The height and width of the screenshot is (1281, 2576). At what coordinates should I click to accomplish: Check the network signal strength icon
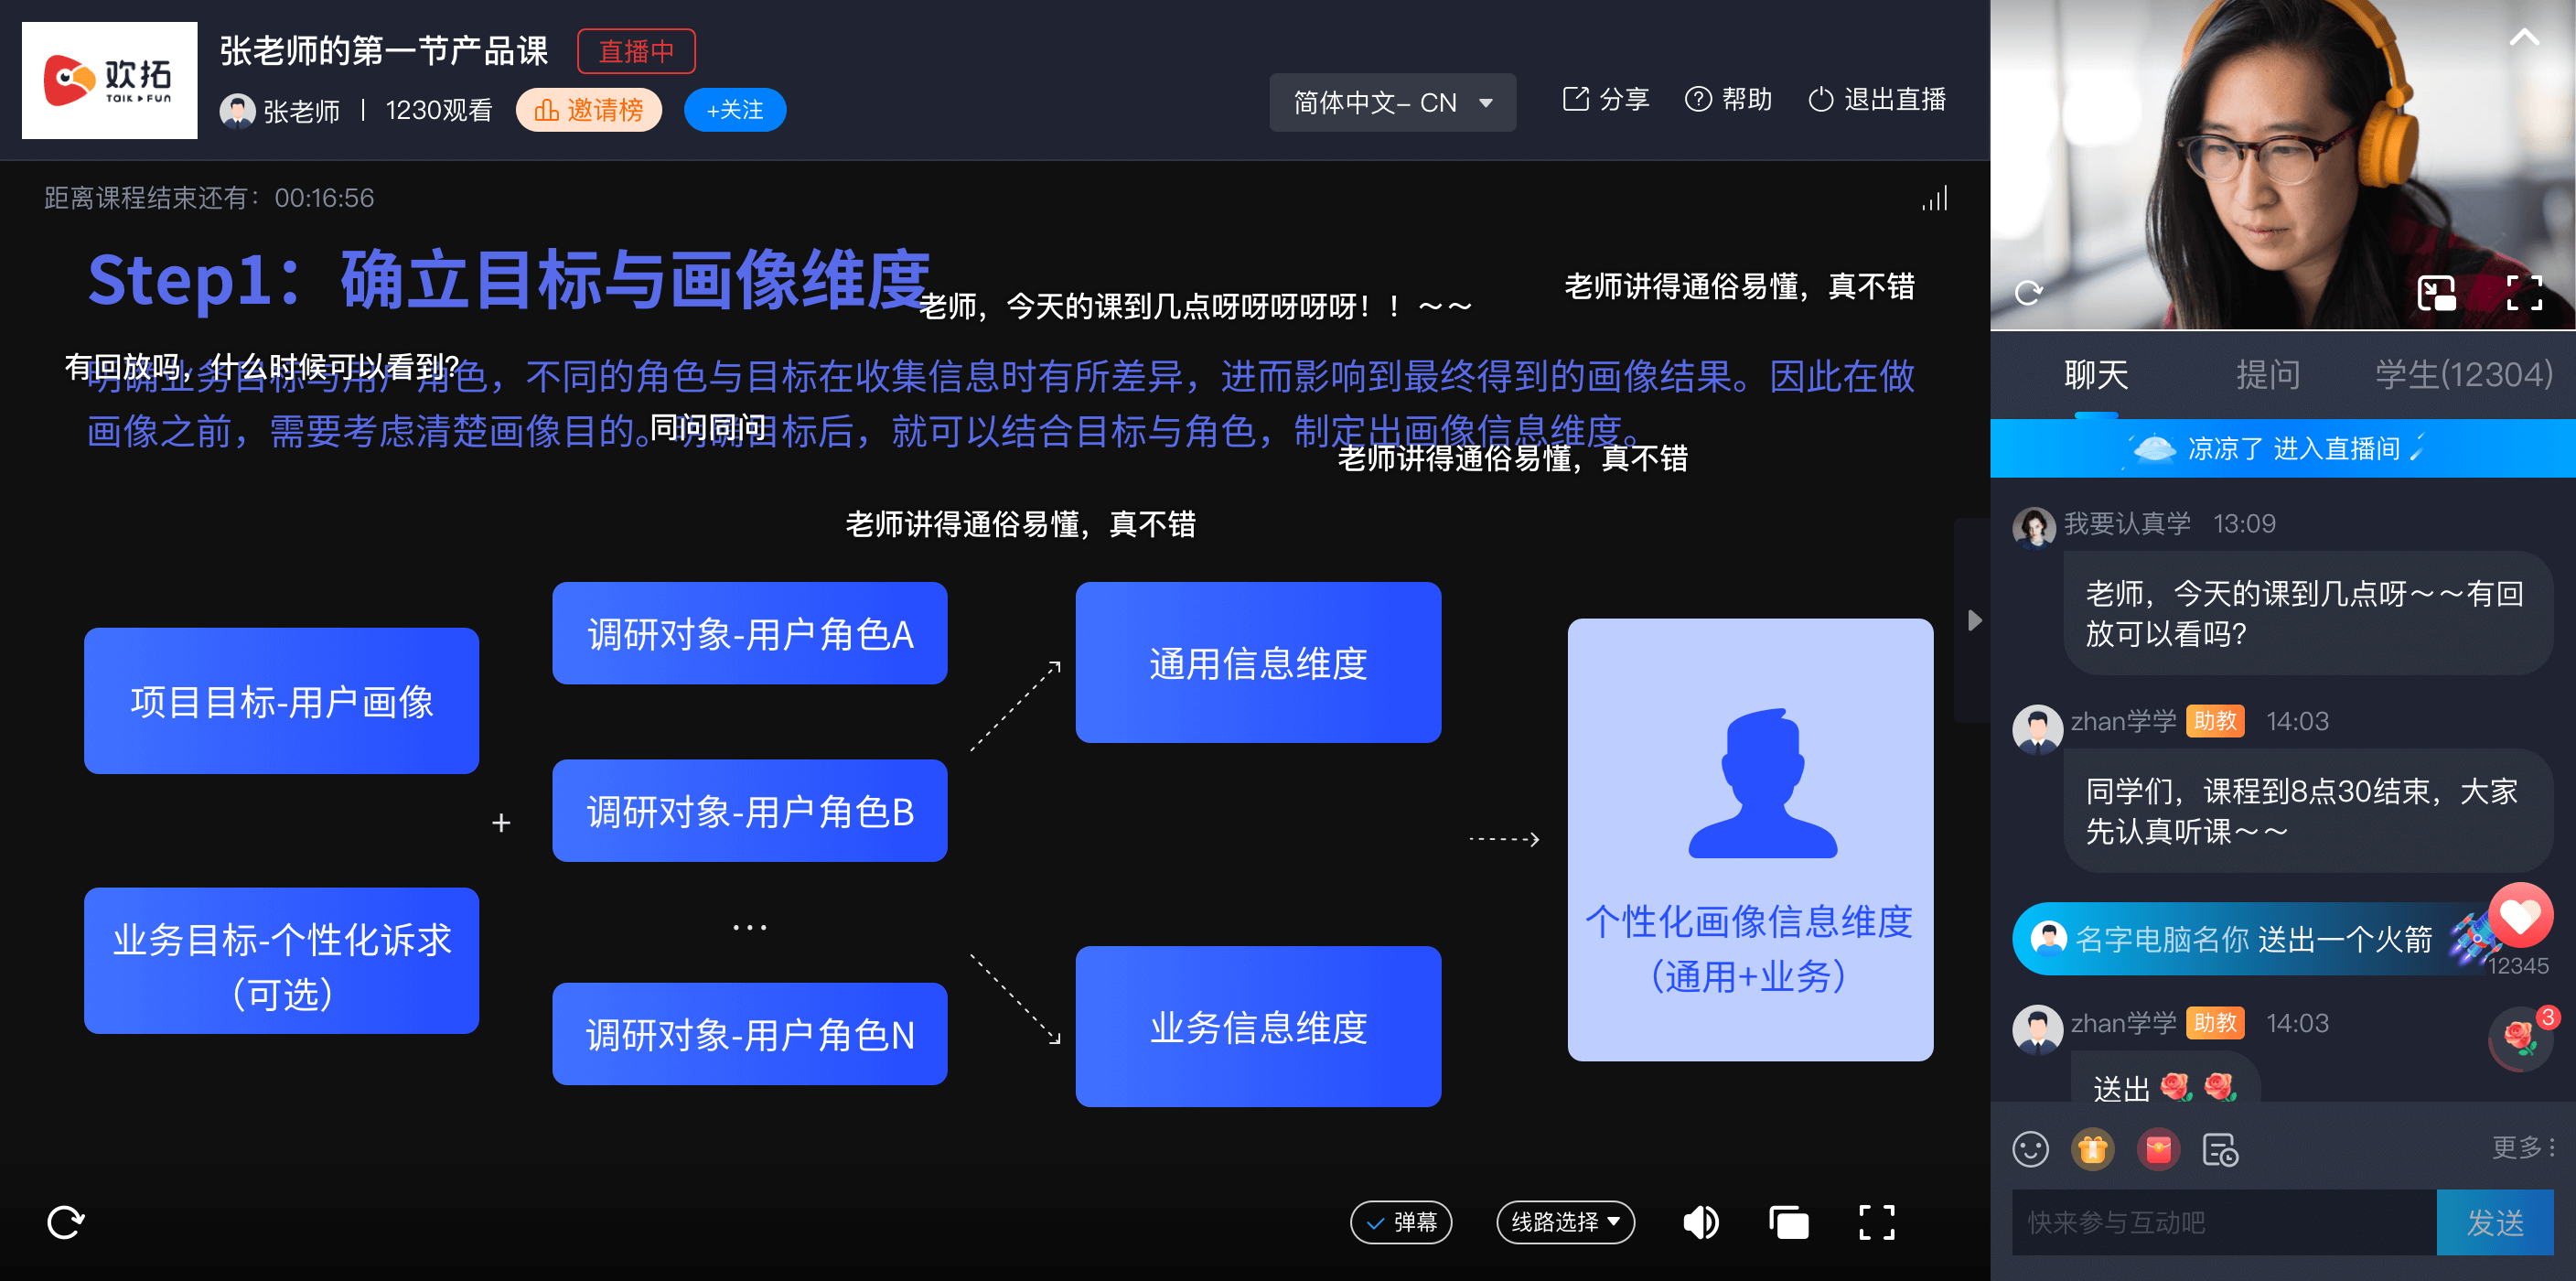click(1934, 198)
